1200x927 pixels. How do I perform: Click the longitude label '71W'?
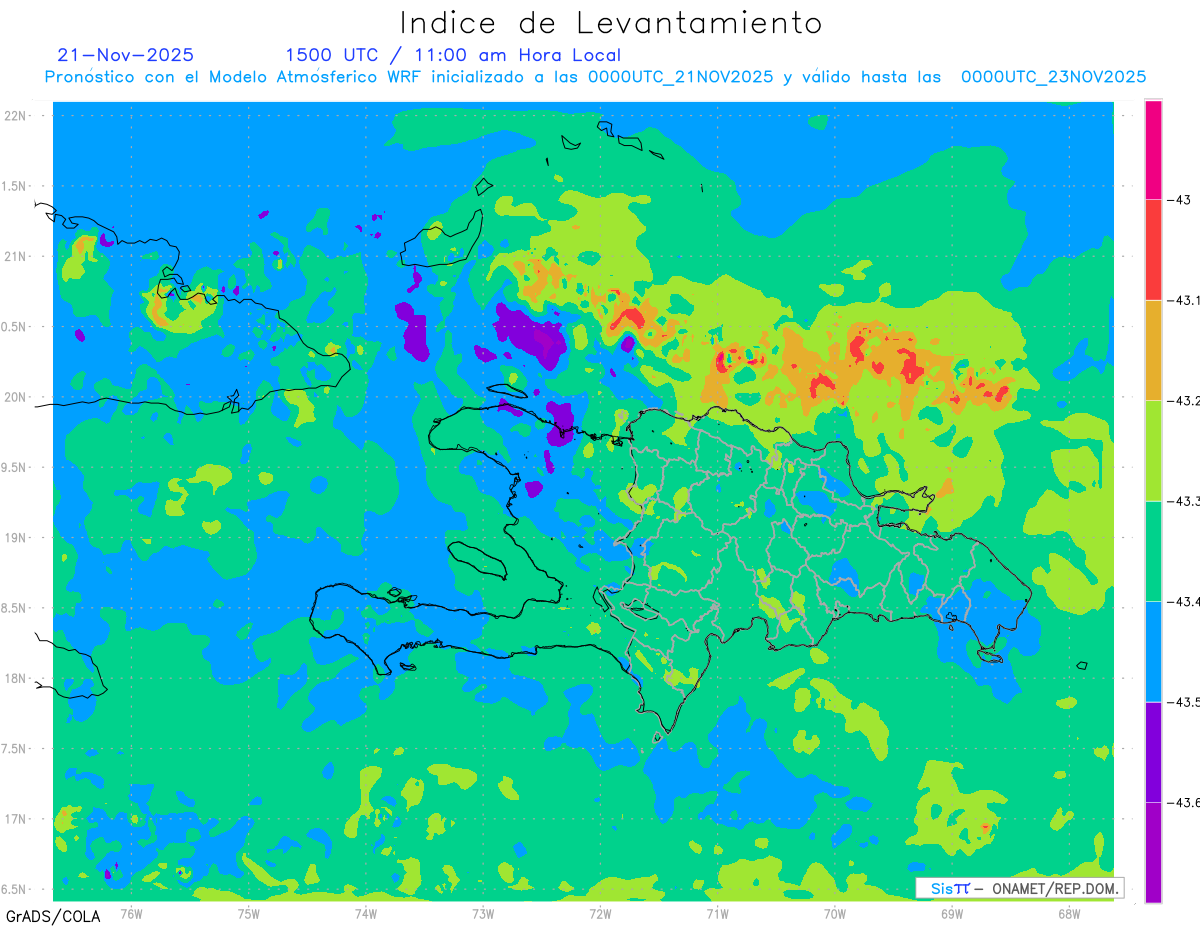717,914
